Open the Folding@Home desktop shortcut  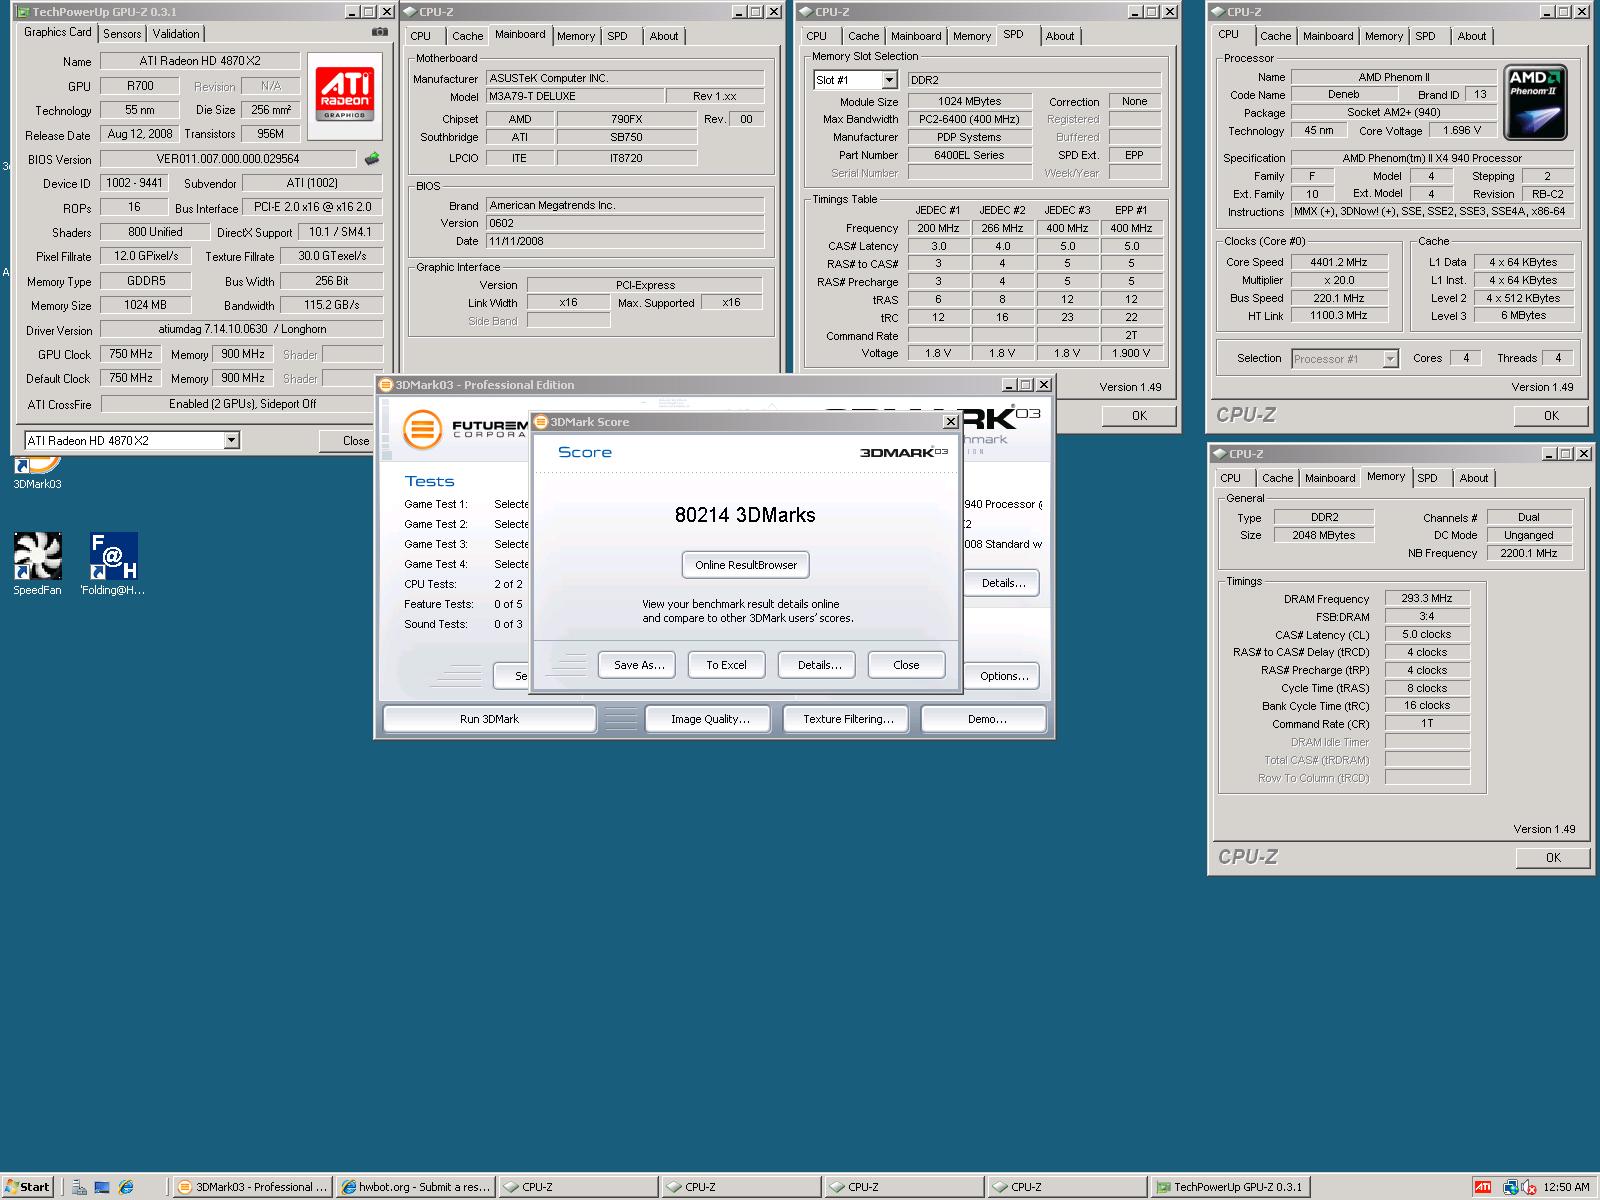pos(113,564)
